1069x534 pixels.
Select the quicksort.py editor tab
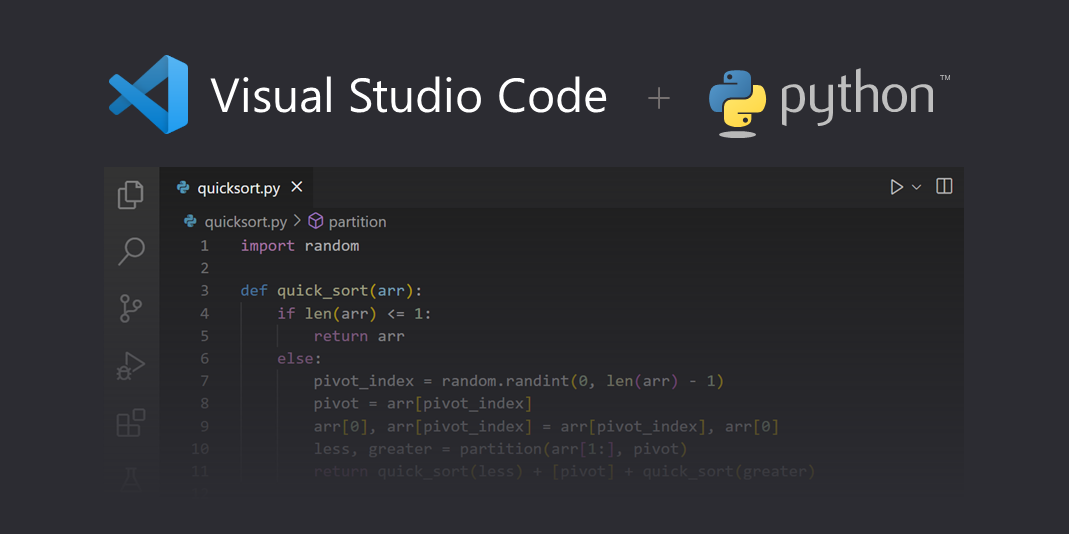click(x=238, y=188)
